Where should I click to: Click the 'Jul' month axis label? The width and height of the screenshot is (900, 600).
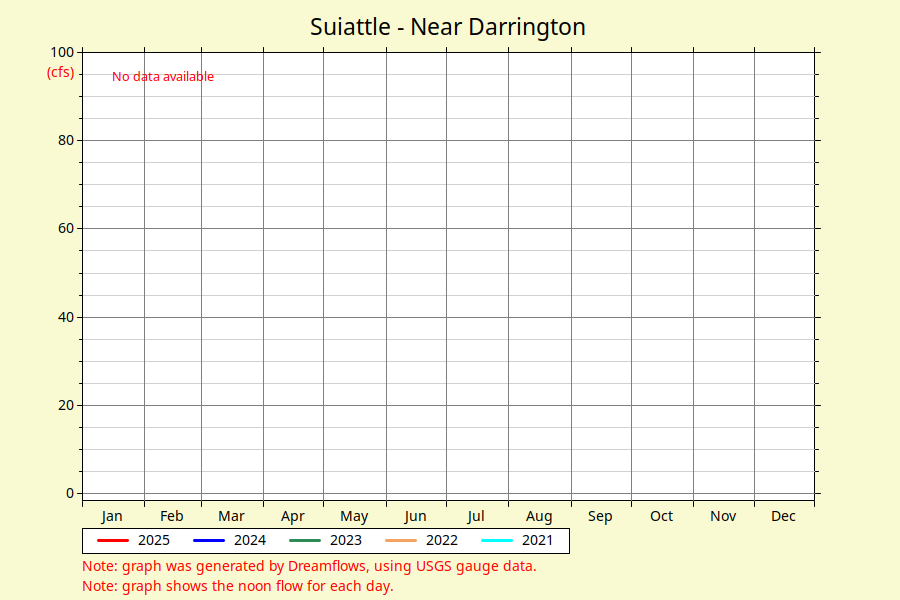476,516
